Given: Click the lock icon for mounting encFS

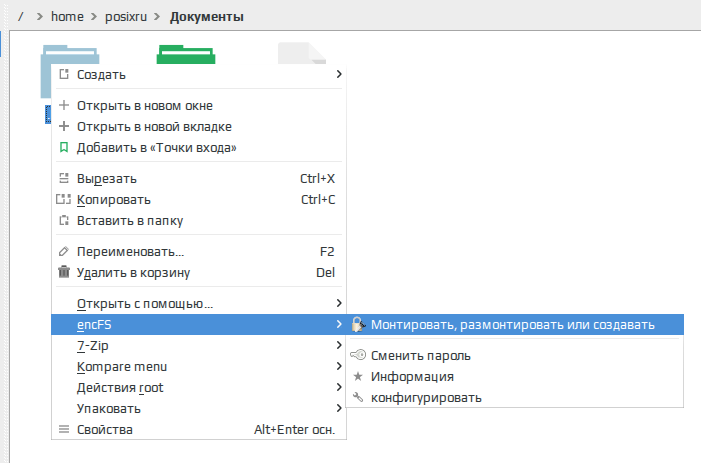Looking at the screenshot, I should (358, 324).
